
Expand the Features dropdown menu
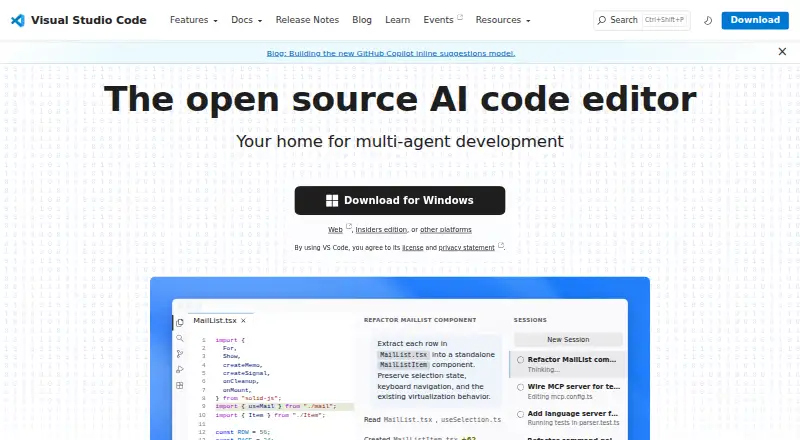[193, 20]
